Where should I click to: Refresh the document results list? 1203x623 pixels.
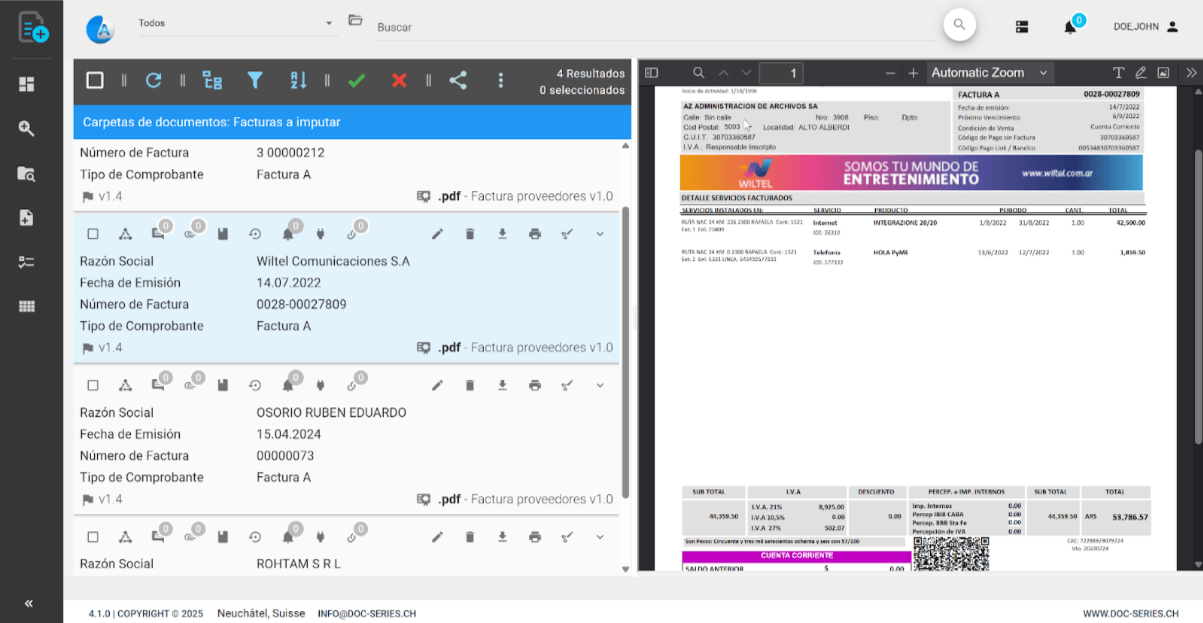(x=153, y=79)
